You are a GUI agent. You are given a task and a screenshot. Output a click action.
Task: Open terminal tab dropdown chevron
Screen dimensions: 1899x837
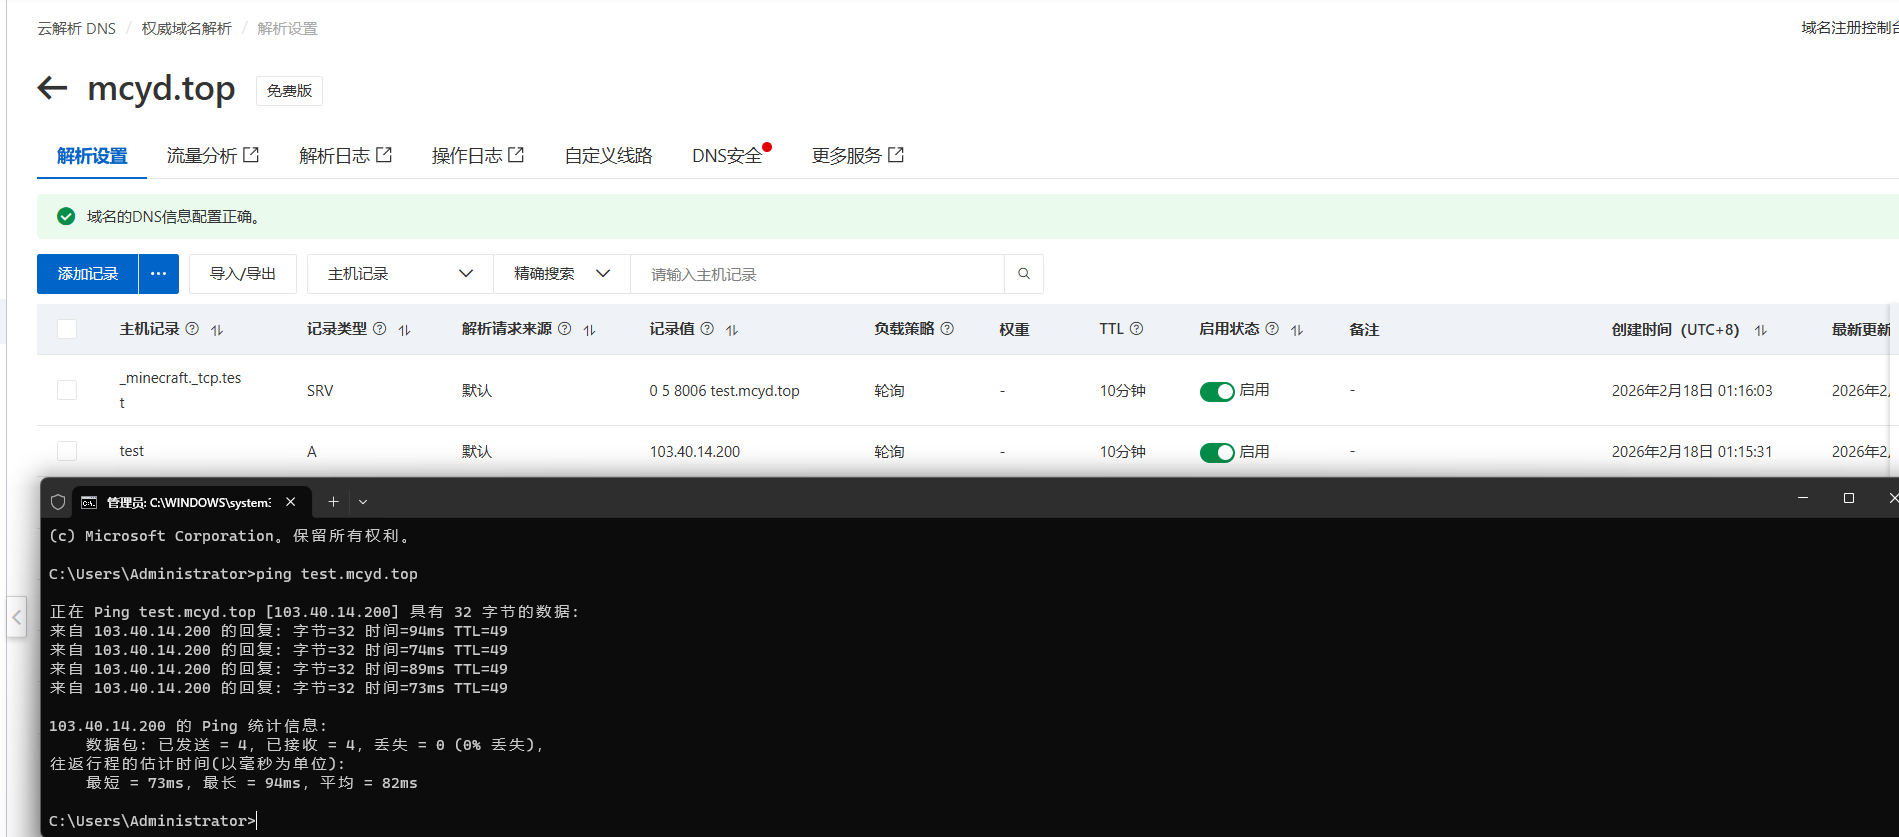click(363, 502)
